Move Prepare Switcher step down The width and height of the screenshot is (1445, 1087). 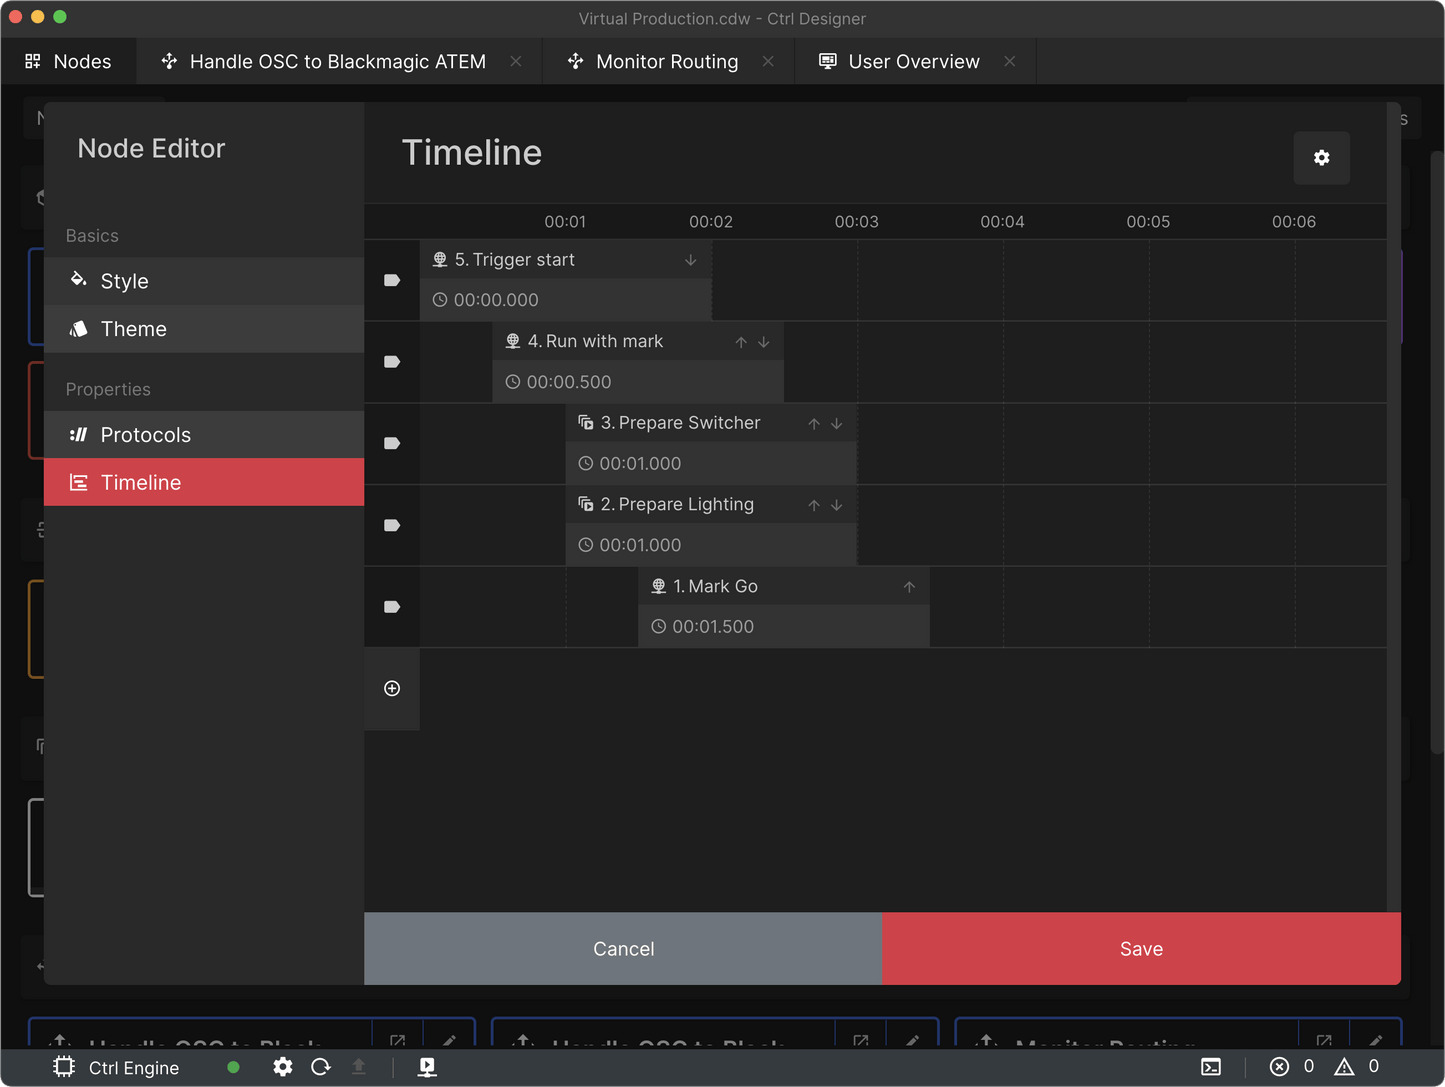click(x=837, y=424)
